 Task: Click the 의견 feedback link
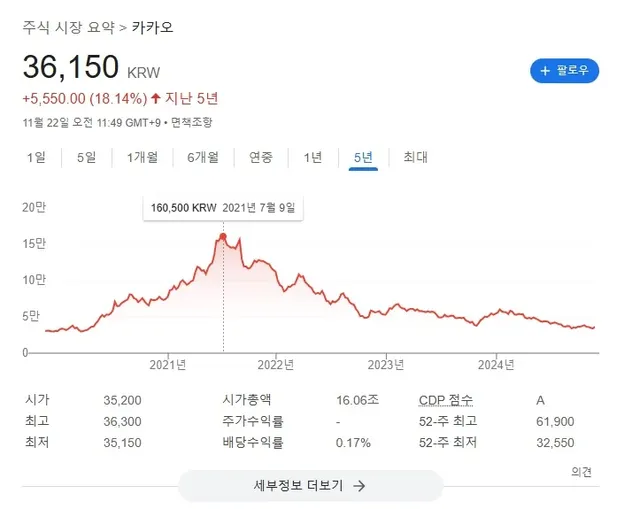(x=582, y=471)
